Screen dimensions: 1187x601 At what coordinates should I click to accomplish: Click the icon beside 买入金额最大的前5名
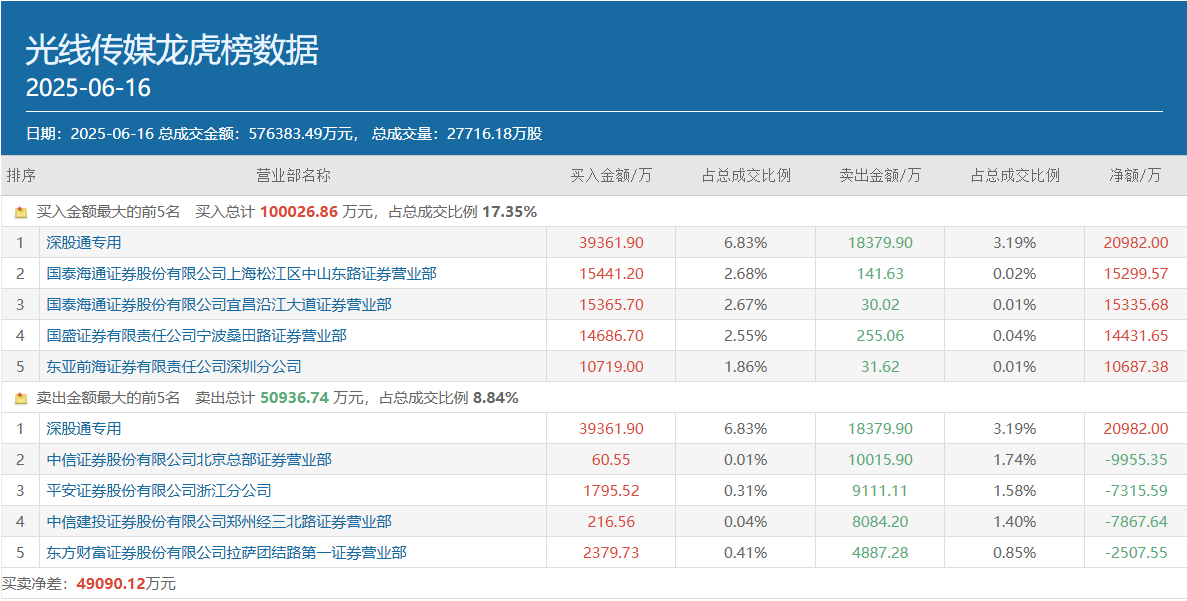point(21,212)
